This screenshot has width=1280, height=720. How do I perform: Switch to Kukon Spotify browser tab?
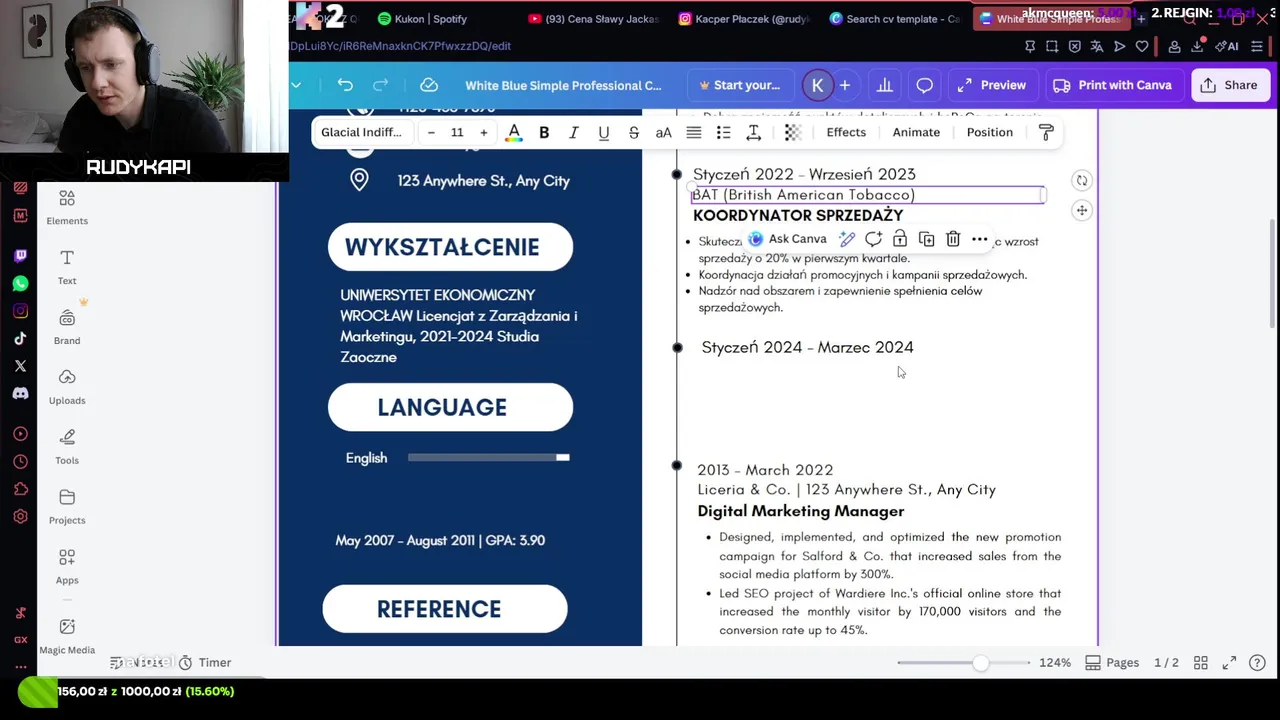coord(422,18)
